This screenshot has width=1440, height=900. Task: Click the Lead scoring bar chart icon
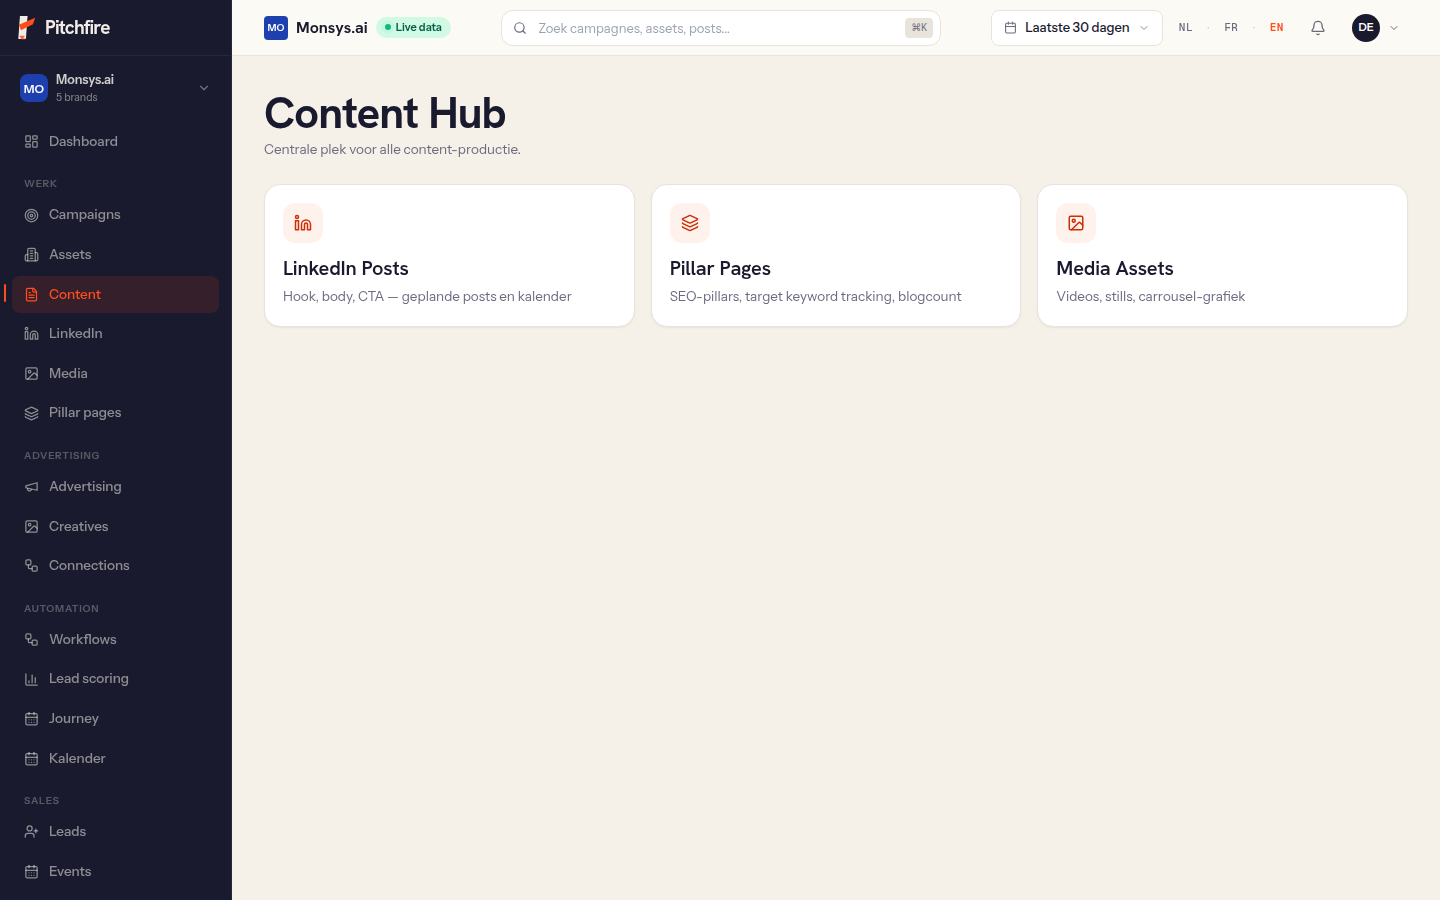pyautogui.click(x=32, y=679)
